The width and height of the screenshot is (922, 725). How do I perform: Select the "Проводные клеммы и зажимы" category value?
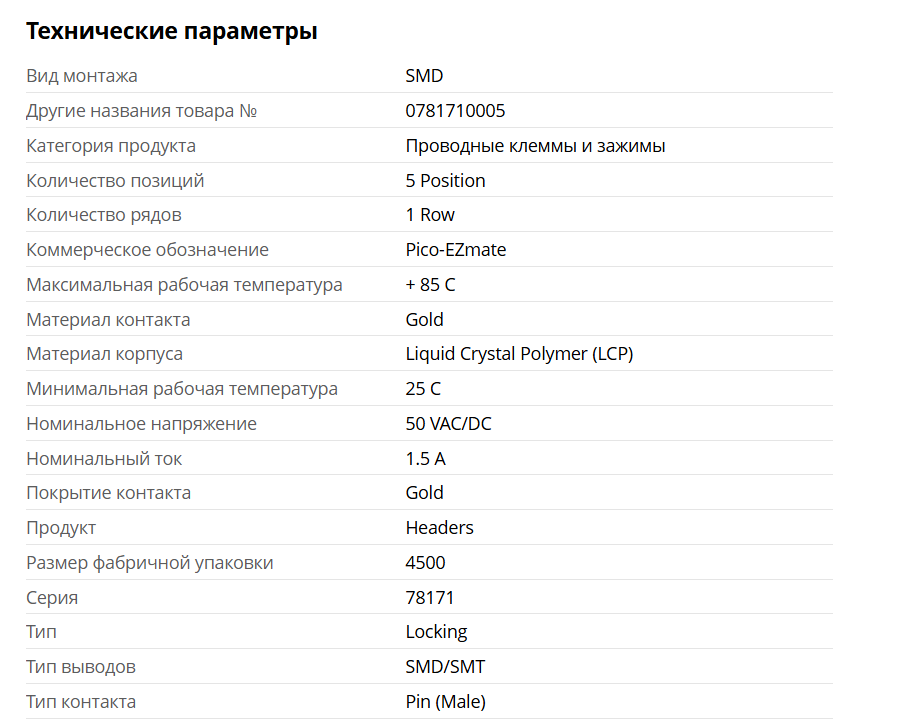(535, 146)
